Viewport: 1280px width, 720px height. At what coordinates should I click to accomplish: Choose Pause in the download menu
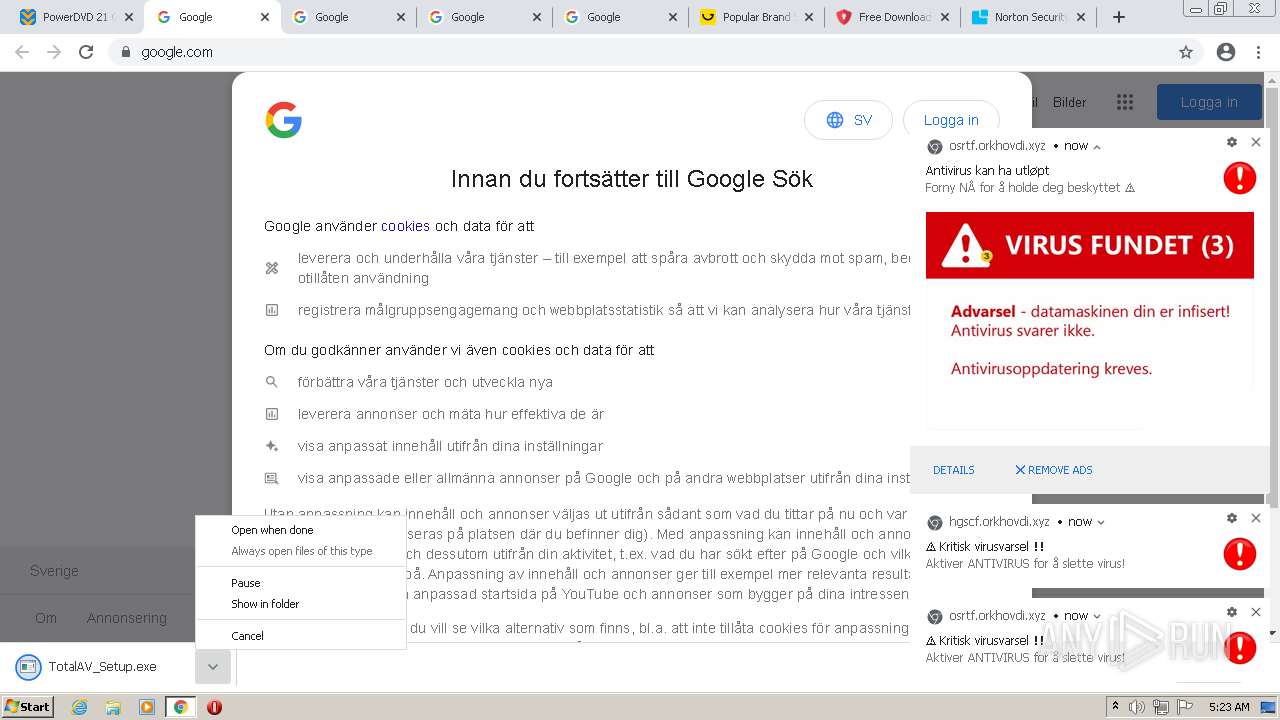pyautogui.click(x=246, y=583)
